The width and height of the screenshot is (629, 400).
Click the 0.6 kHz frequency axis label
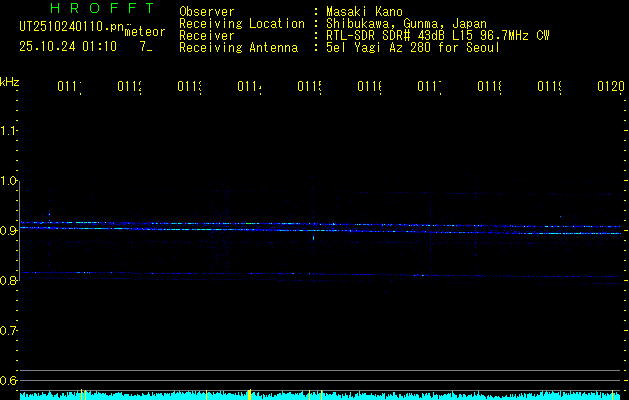click(9, 380)
